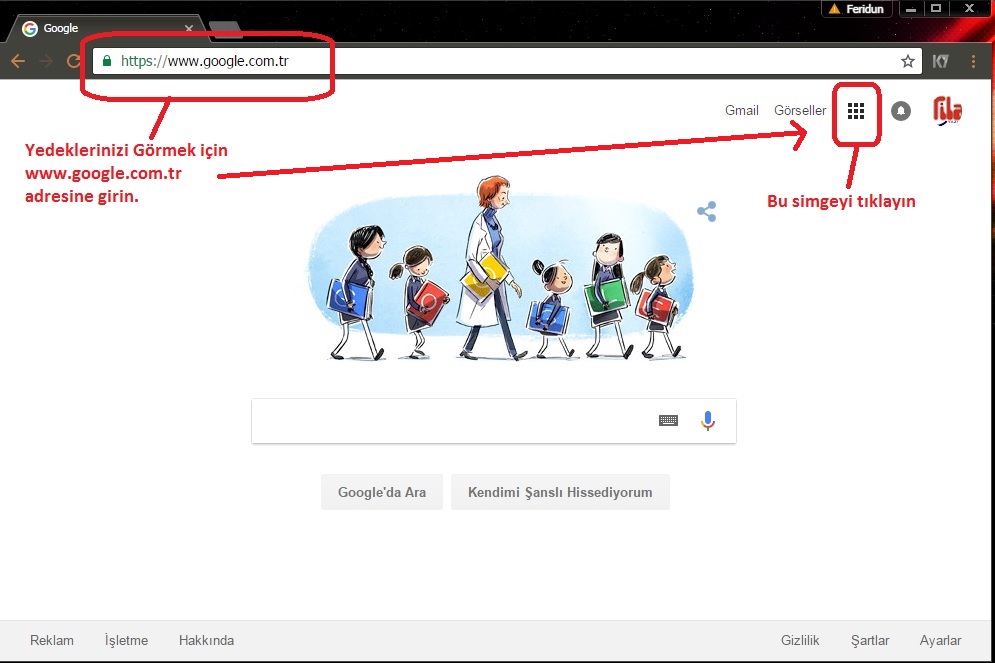Open the Google apps grid
The width and height of the screenshot is (995, 663).
click(855, 111)
